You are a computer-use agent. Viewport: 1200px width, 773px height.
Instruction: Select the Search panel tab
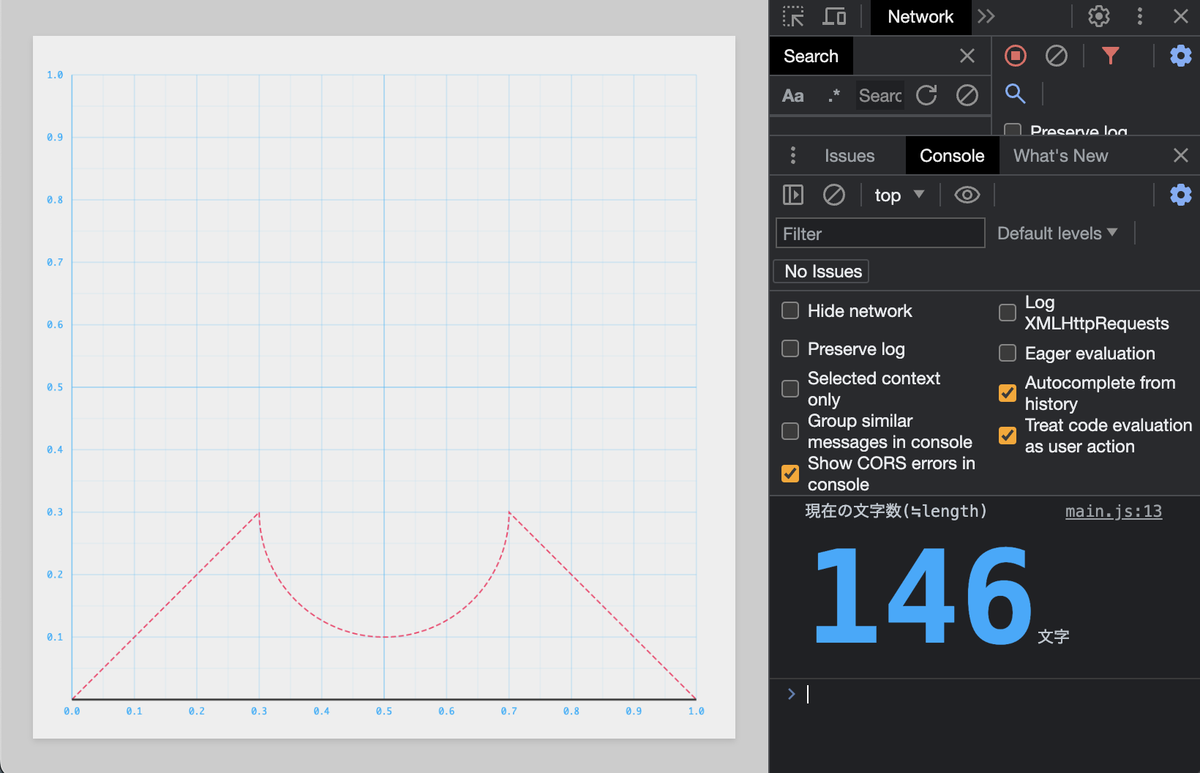(811, 56)
